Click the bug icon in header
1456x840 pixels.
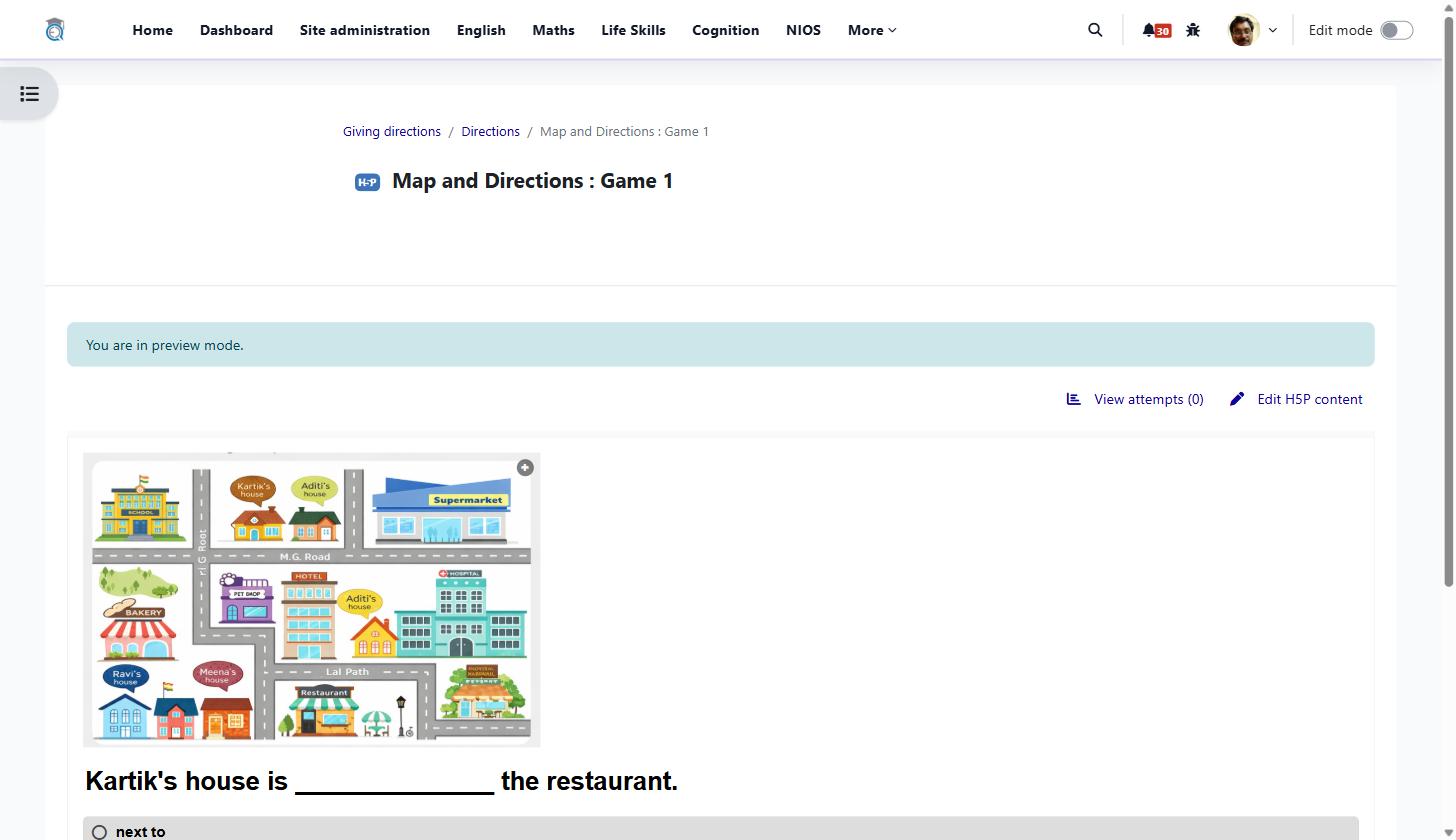[x=1193, y=30]
